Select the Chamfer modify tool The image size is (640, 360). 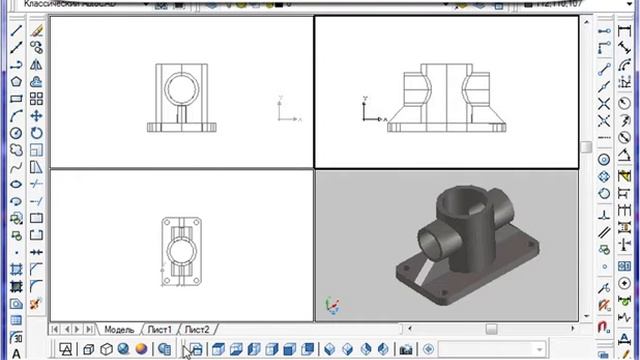(x=36, y=269)
